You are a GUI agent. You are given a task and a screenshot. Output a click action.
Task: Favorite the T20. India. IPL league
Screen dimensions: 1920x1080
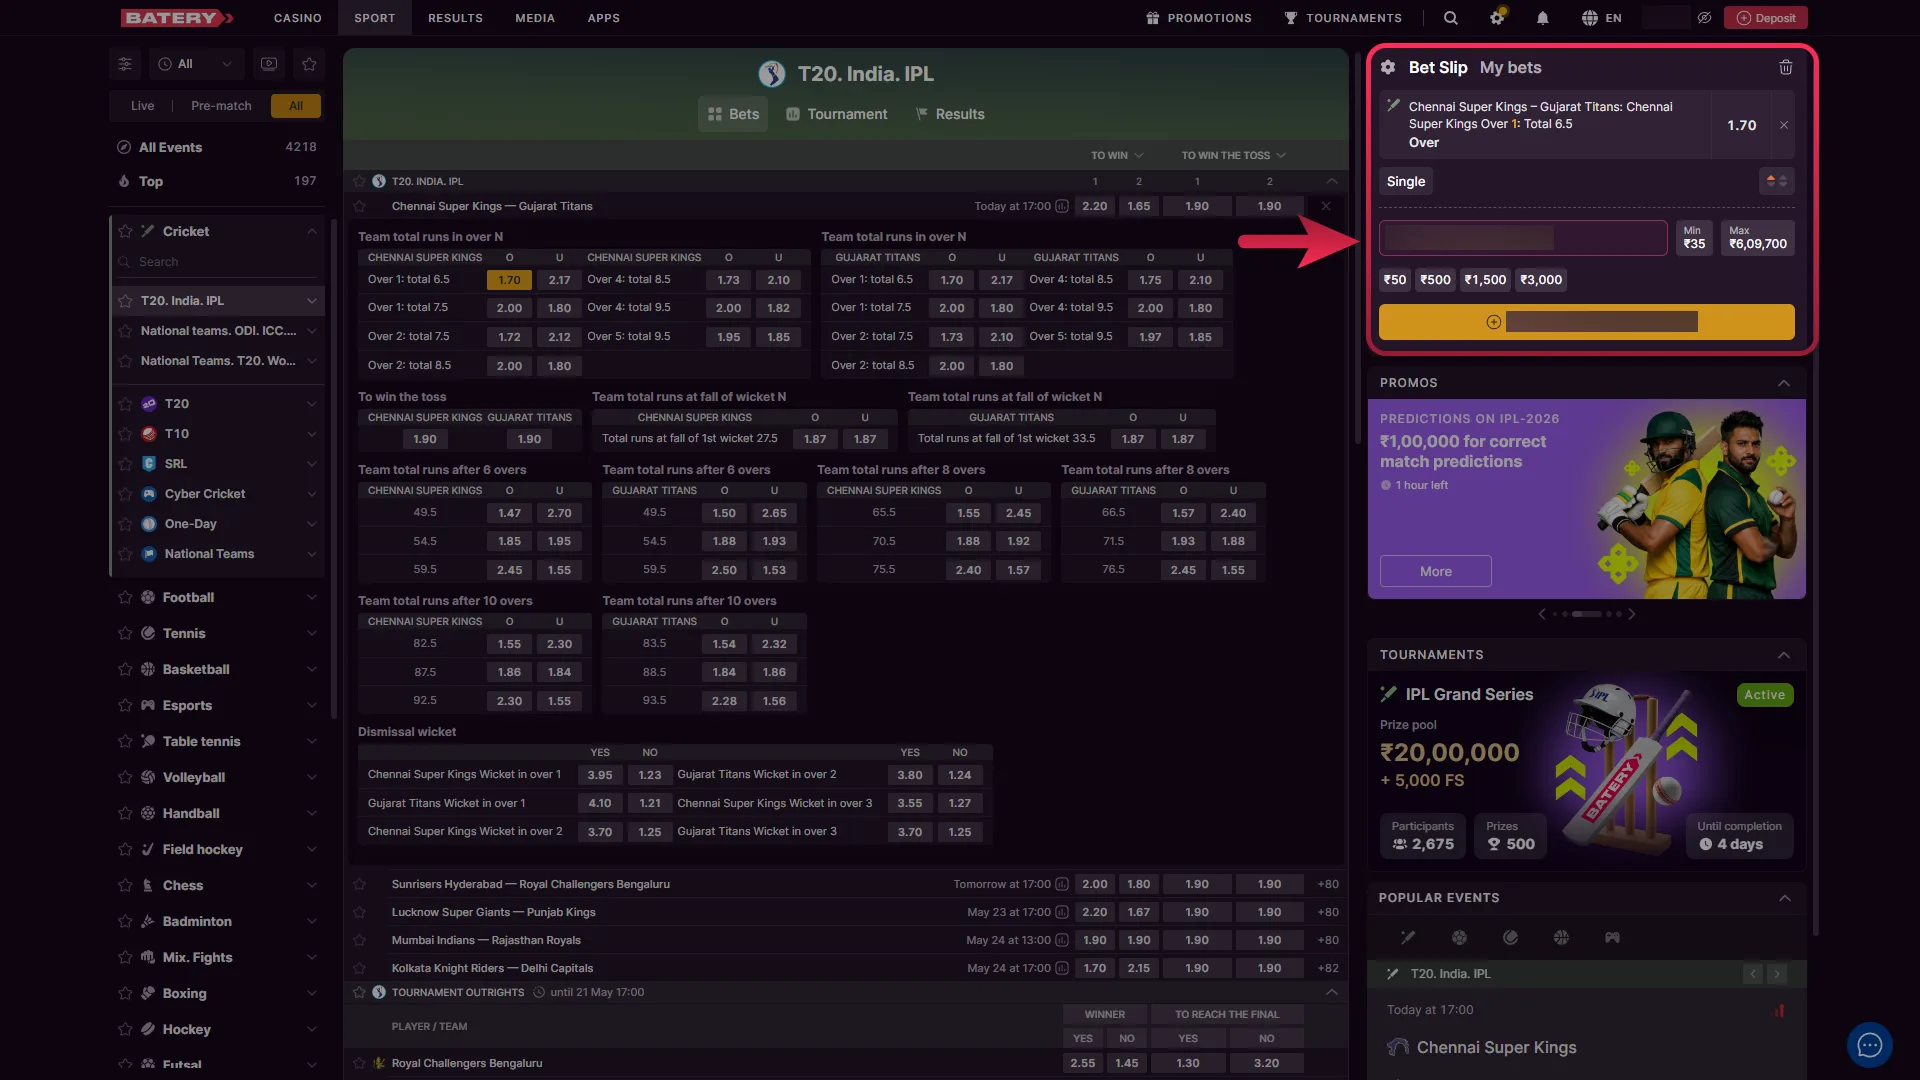point(125,300)
